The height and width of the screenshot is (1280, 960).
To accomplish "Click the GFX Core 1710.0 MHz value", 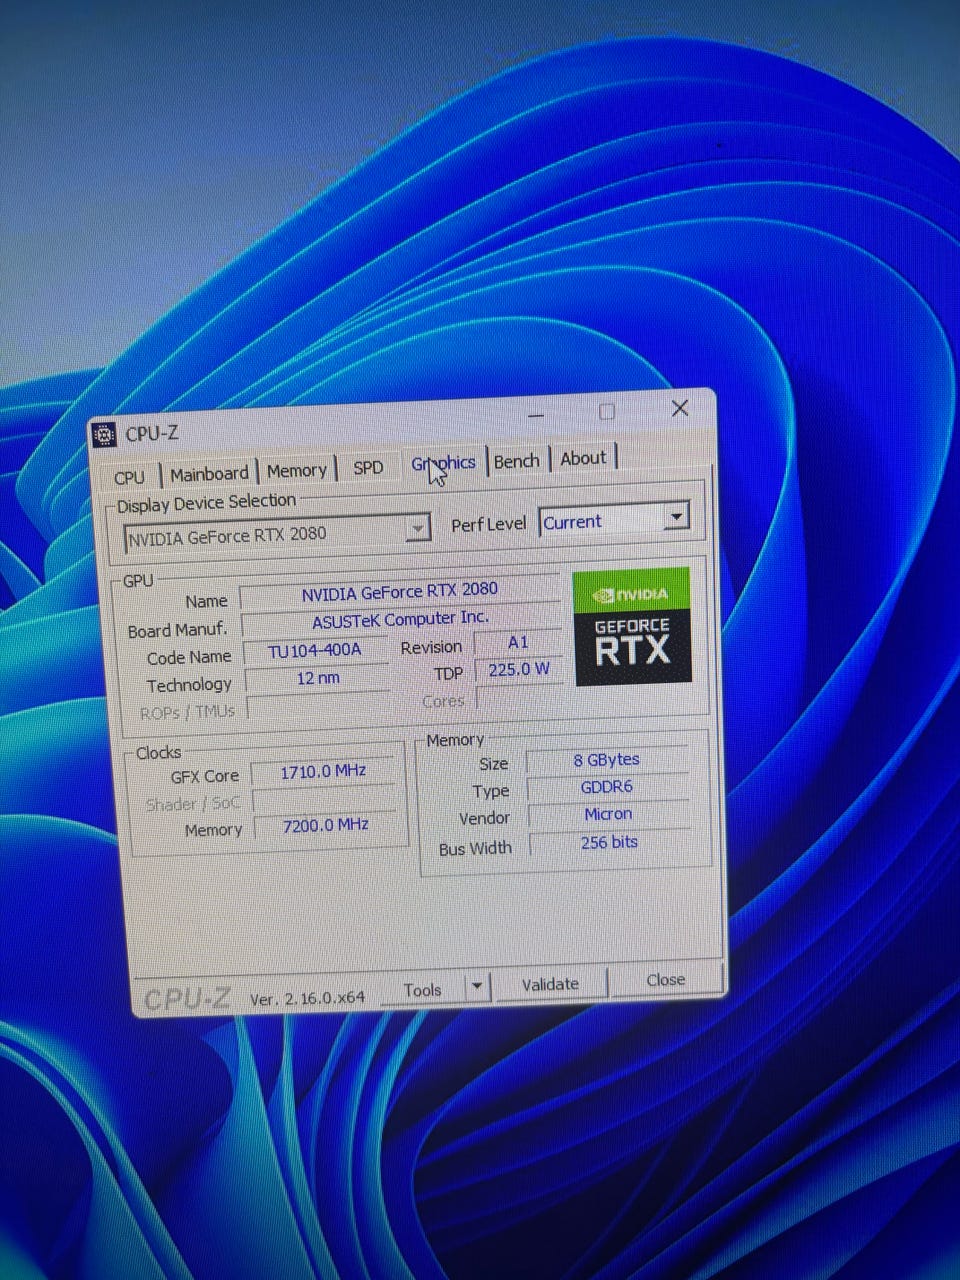I will (323, 771).
